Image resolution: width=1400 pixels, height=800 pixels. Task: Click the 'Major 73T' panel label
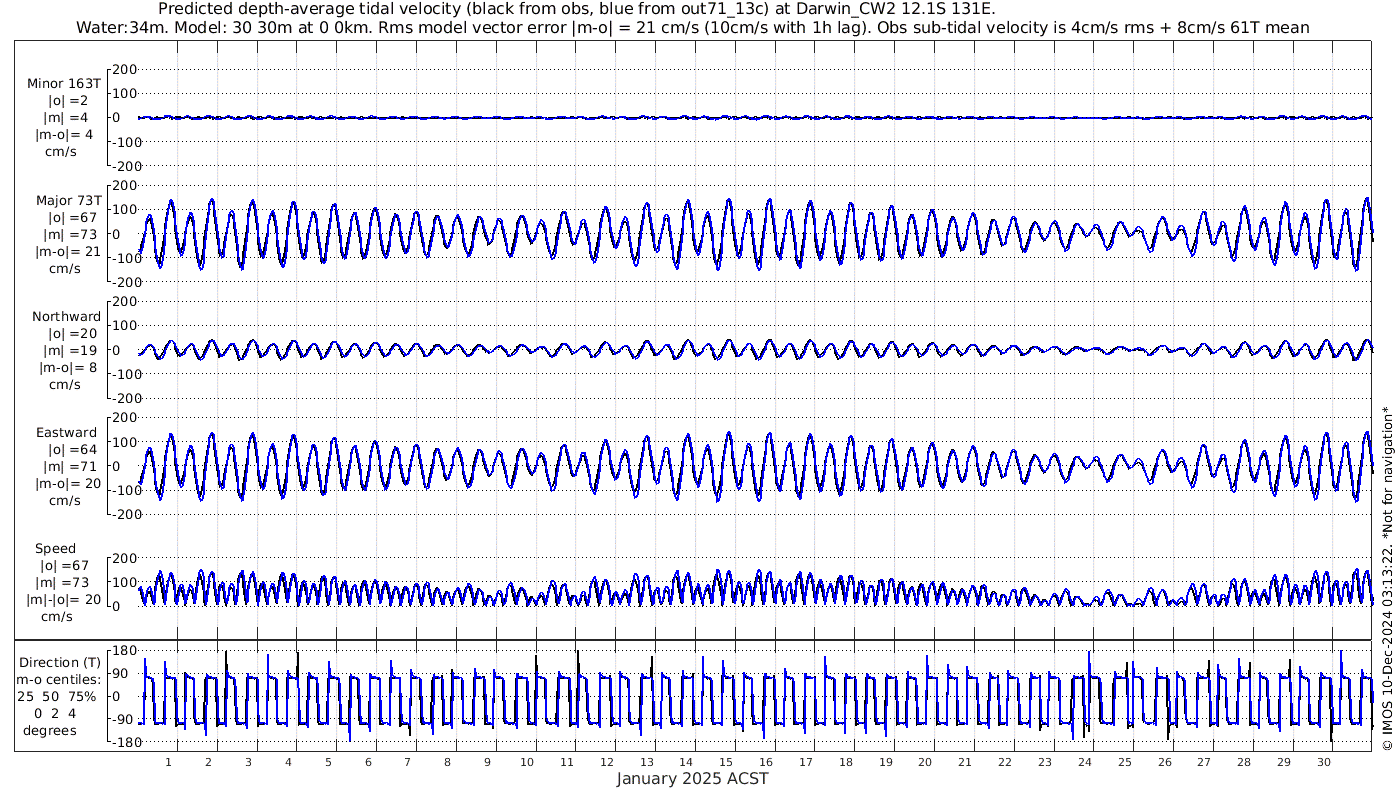tap(68, 200)
